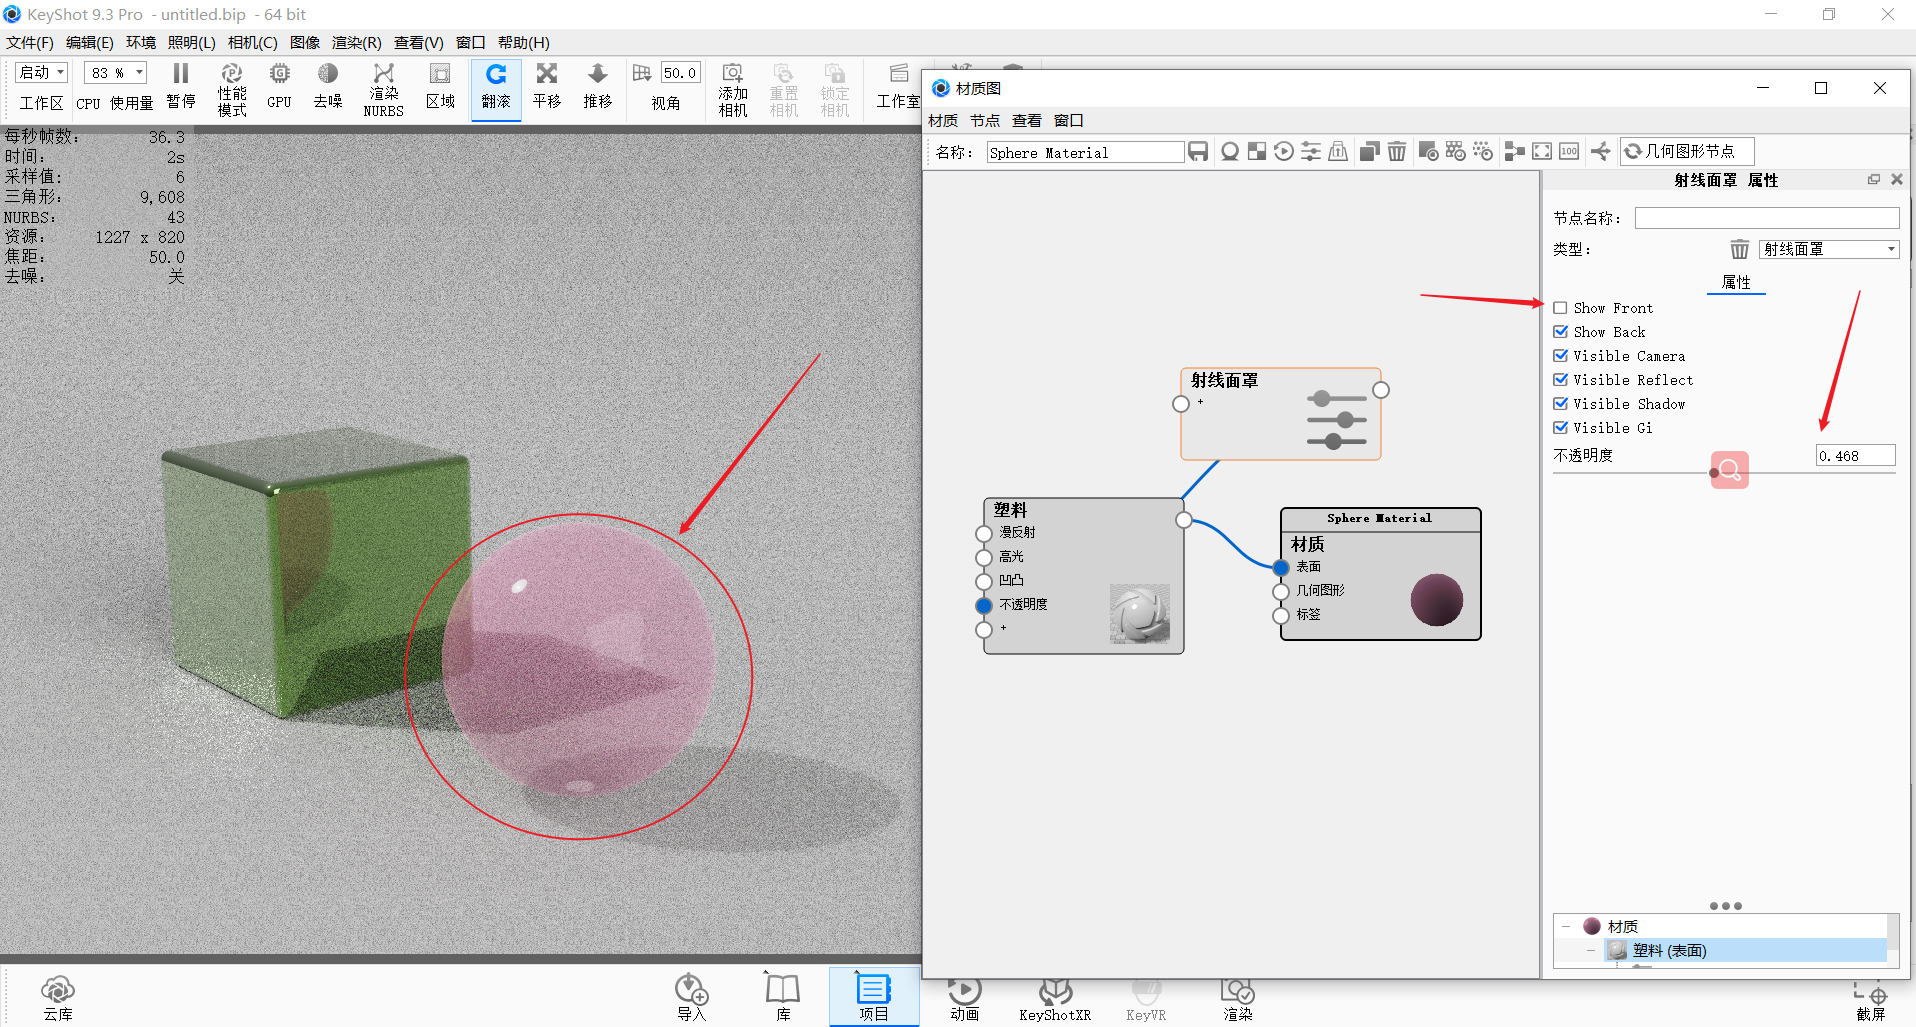Viewport: 1916px width, 1027px height.
Task: Click the GPU icon in toolbar
Action: (280, 73)
